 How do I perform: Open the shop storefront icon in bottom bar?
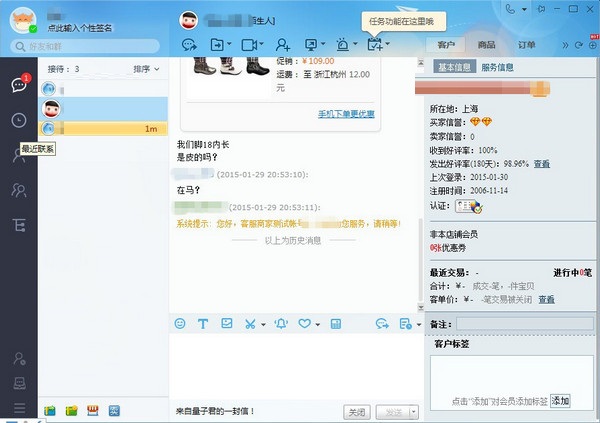click(93, 410)
